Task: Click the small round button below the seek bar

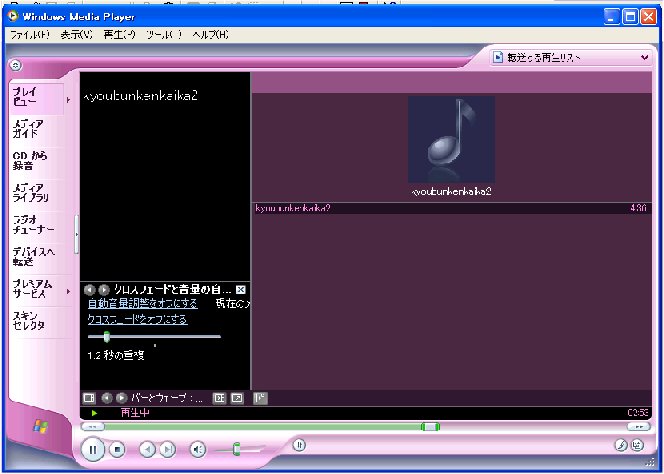Action: pos(299,445)
